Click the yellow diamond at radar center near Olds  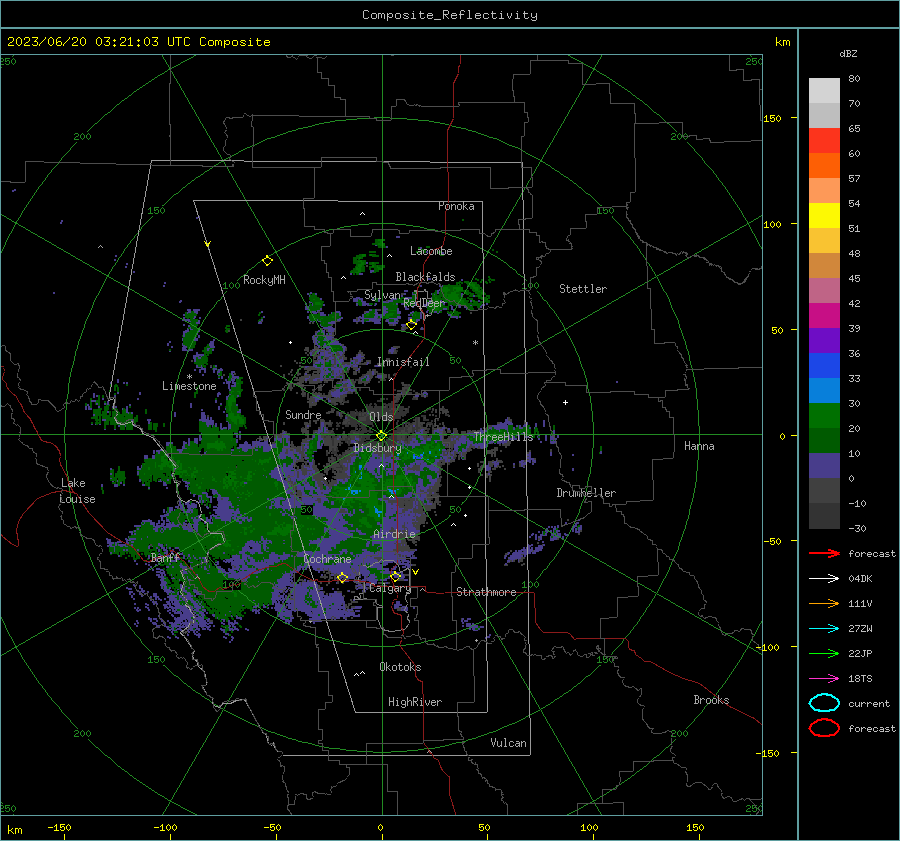click(382, 436)
